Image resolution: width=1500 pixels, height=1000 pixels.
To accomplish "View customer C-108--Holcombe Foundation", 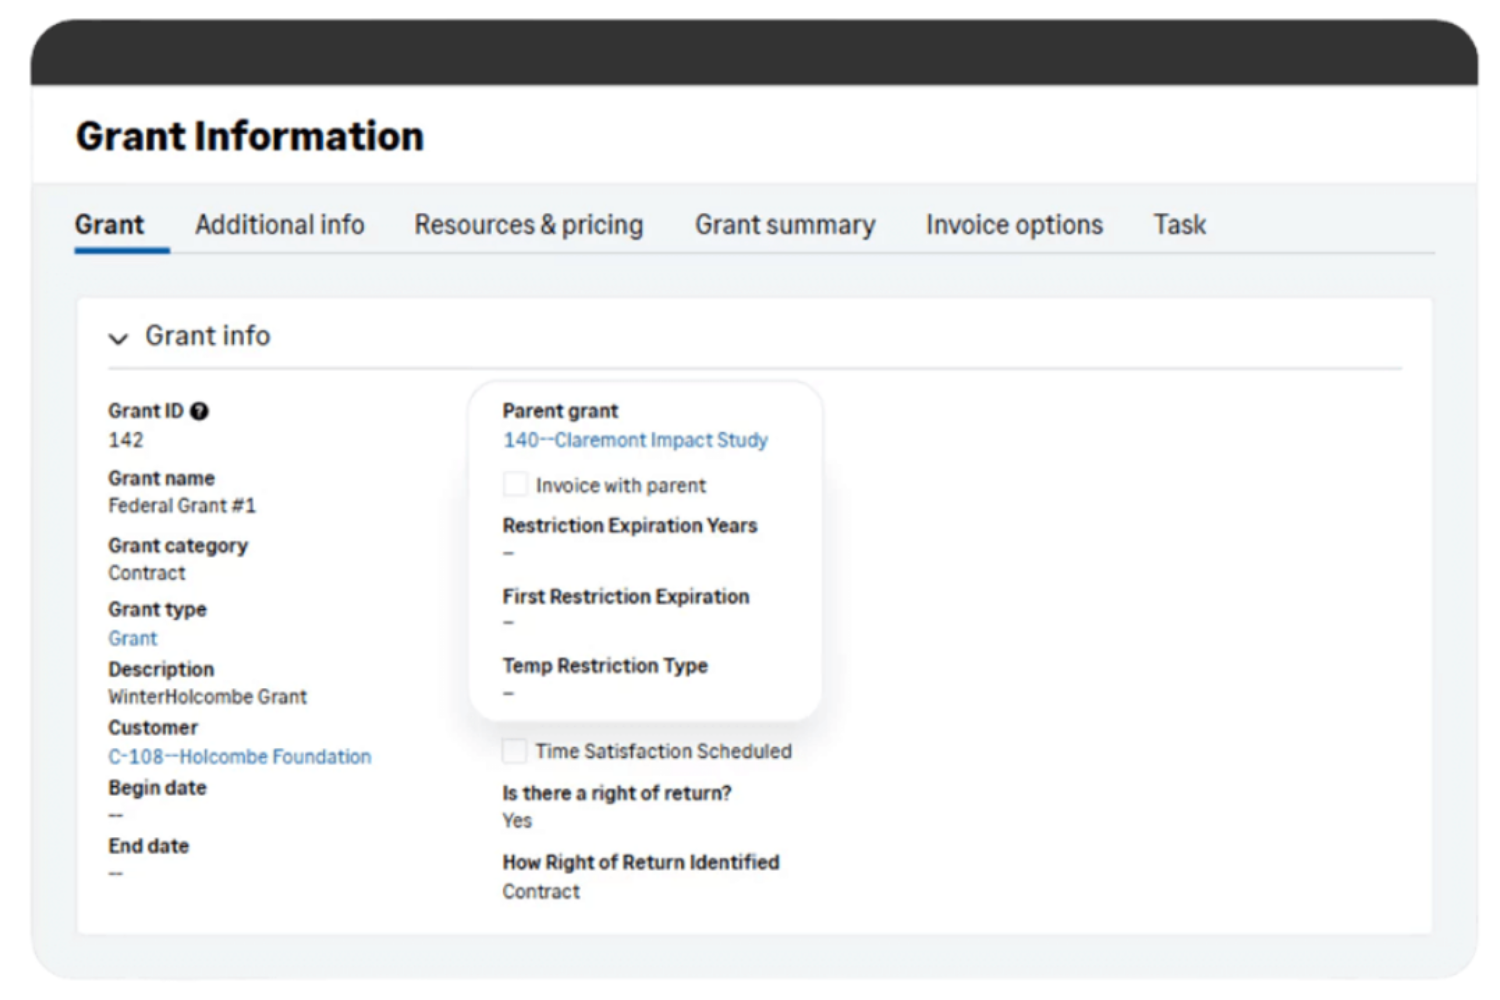I will point(240,756).
